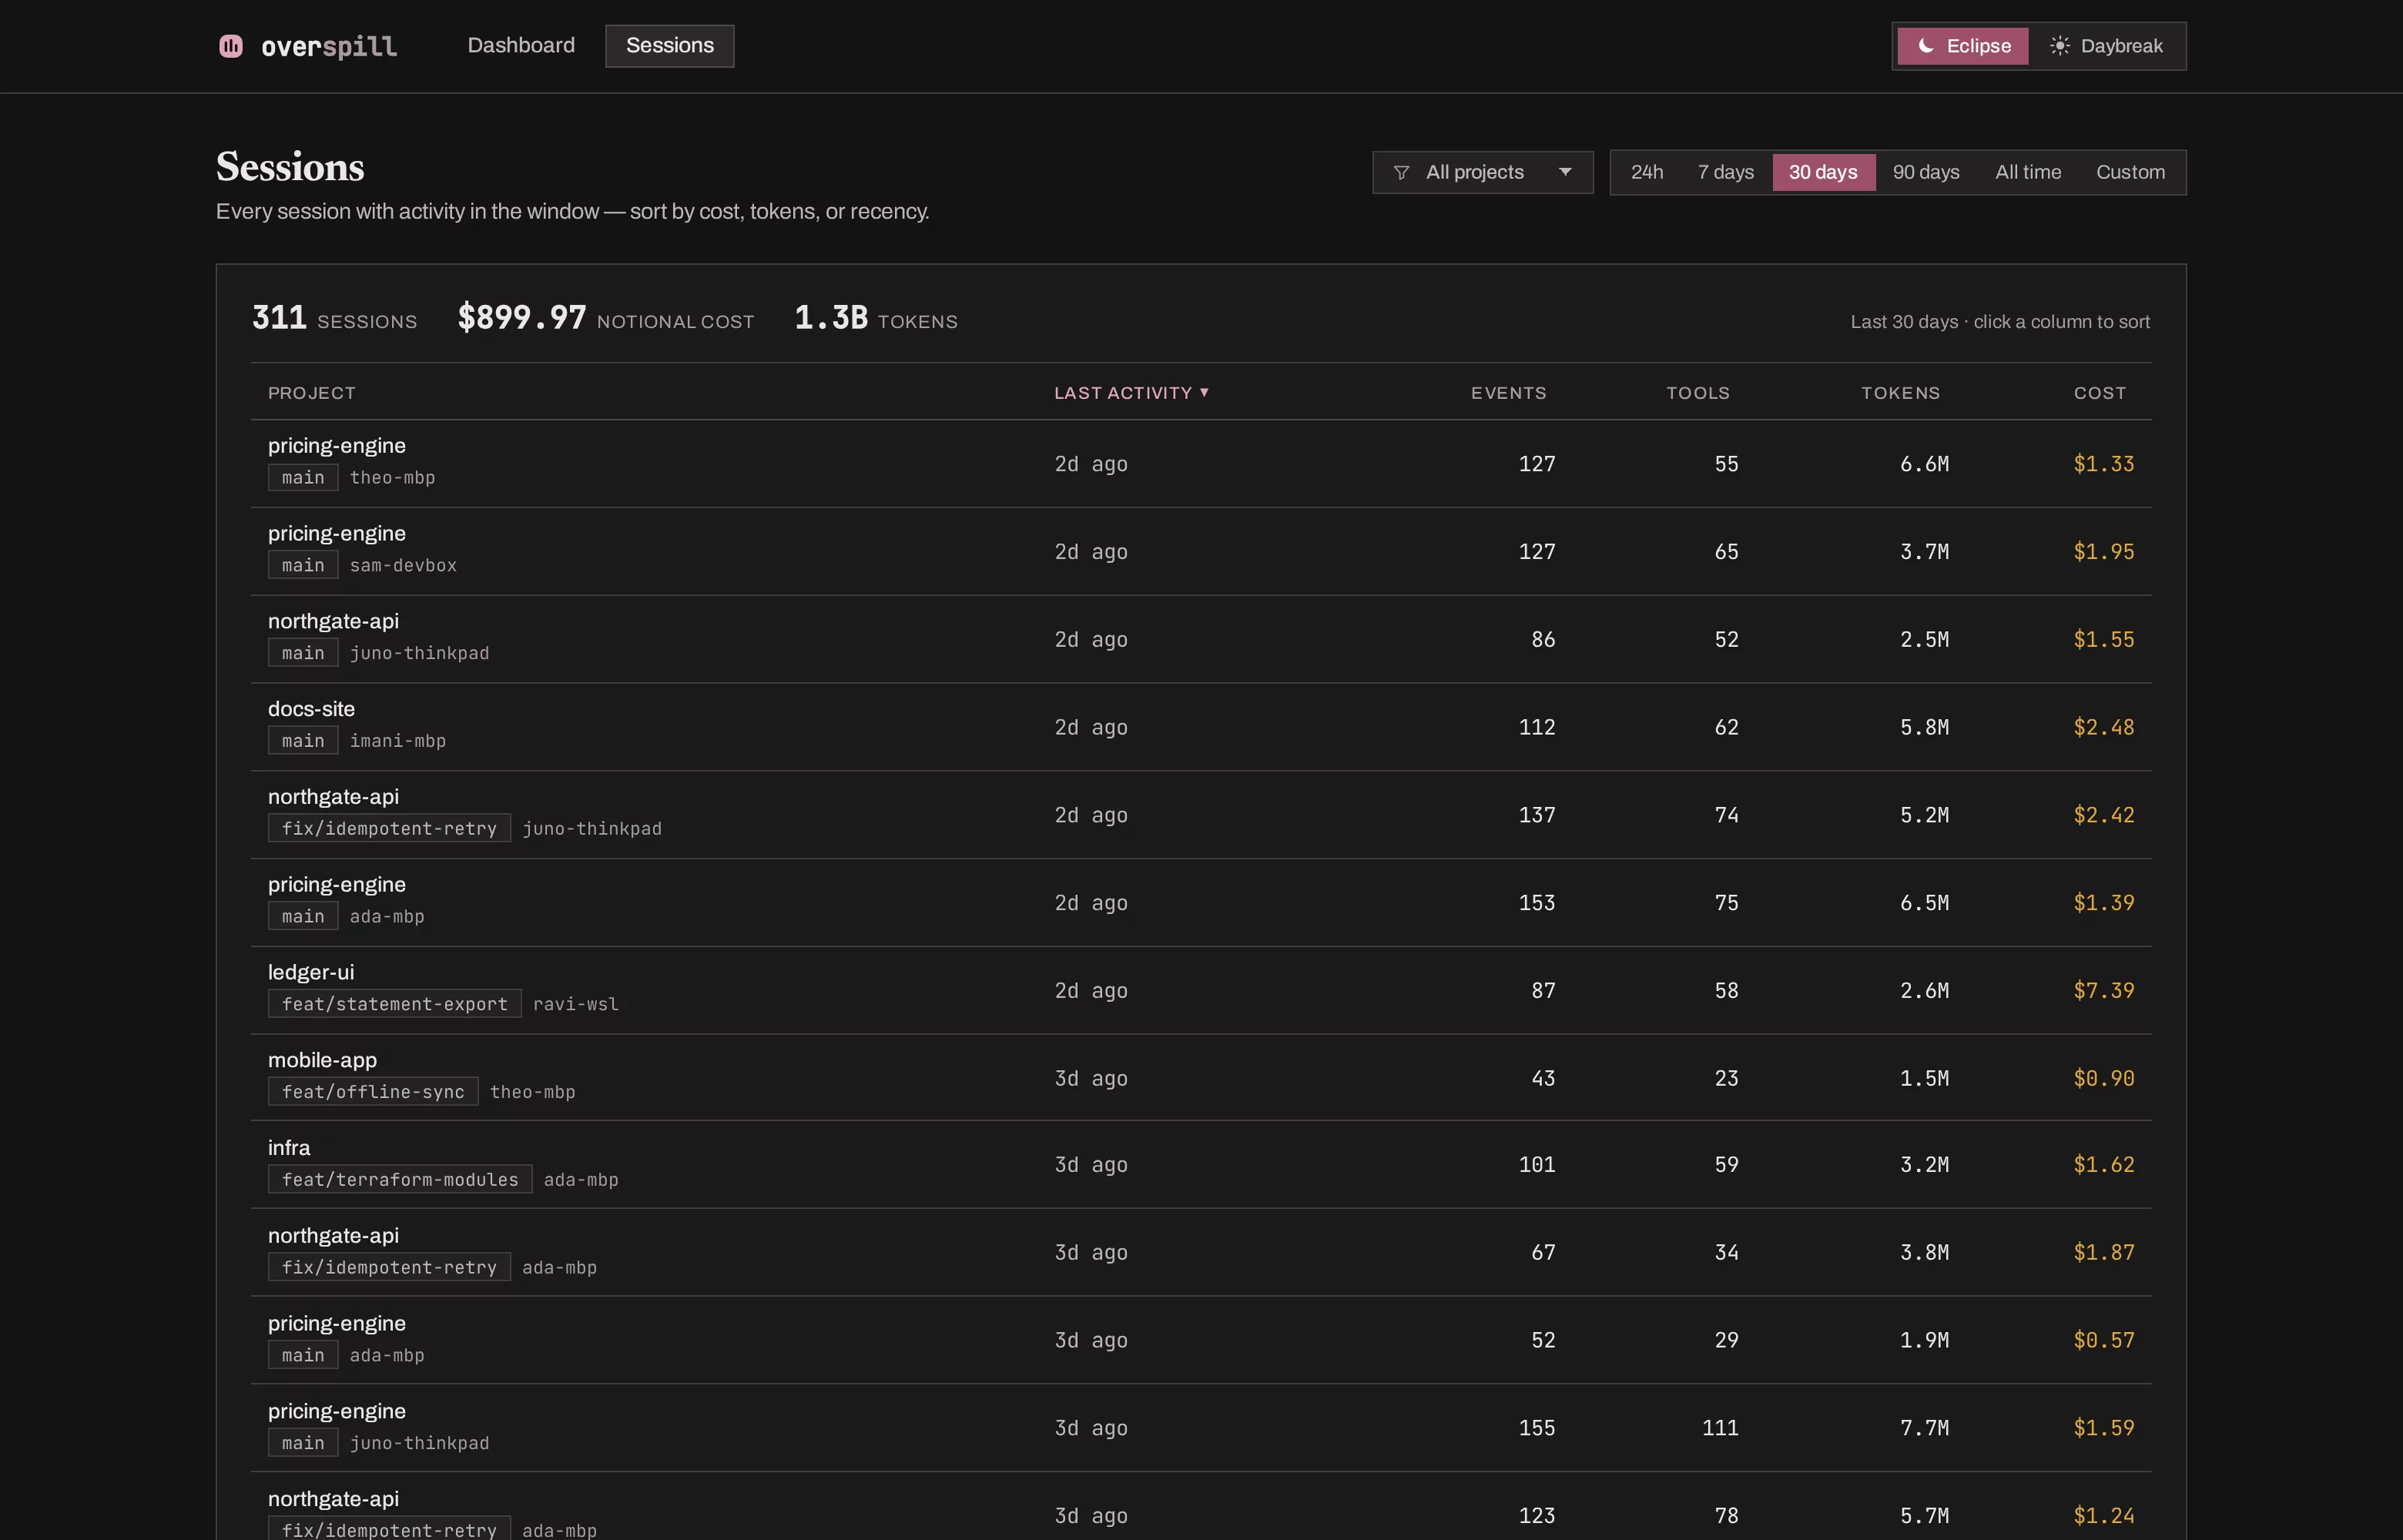The height and width of the screenshot is (1540, 2403).
Task: Click the 1.3B tokens total
Action: [830, 318]
